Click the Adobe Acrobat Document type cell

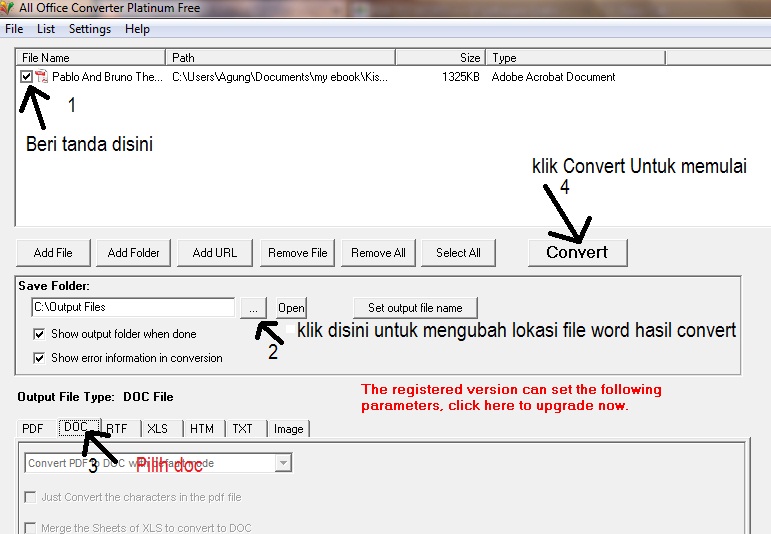pos(553,77)
